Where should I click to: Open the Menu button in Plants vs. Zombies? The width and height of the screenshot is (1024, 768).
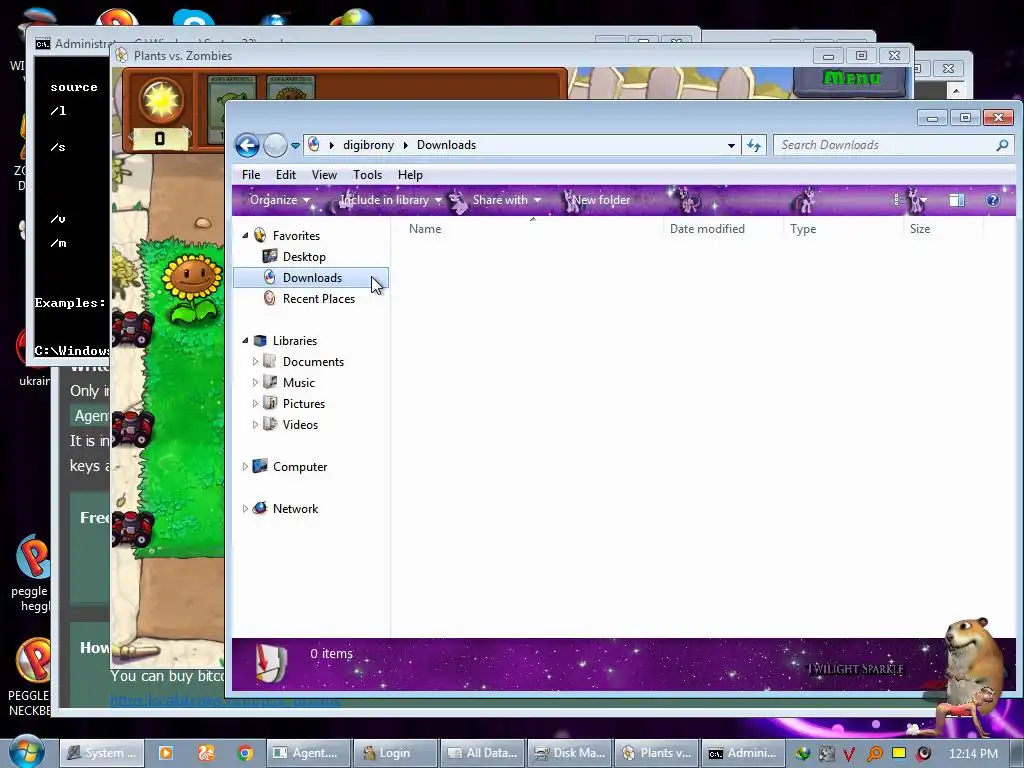pyautogui.click(x=852, y=80)
